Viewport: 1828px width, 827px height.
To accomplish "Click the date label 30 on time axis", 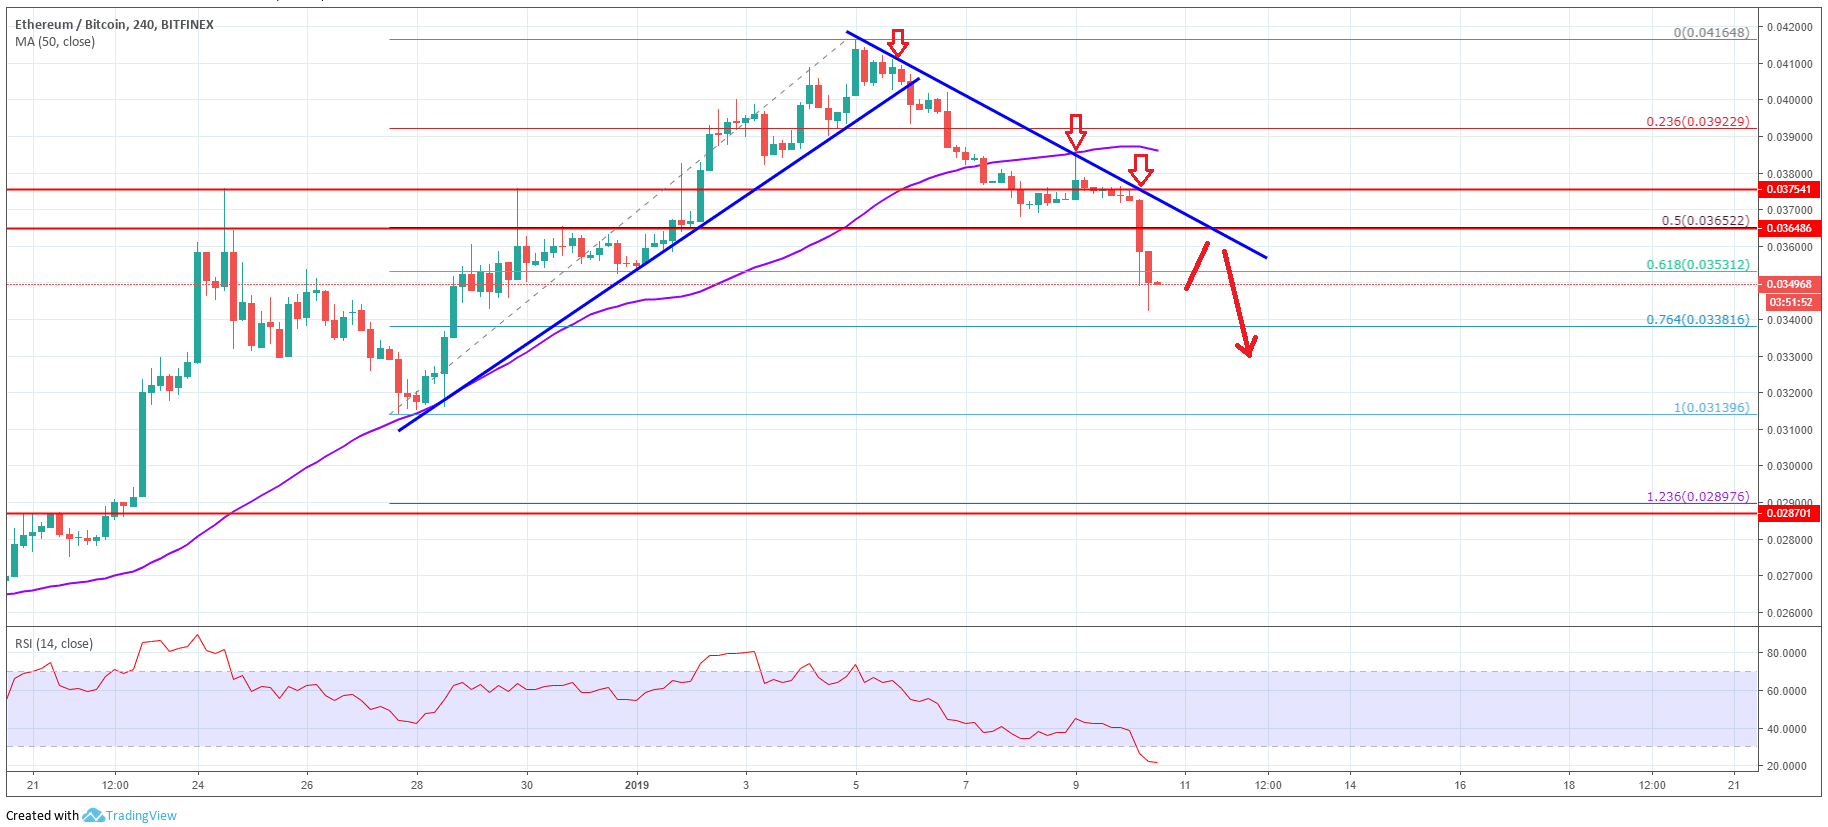I will [527, 785].
